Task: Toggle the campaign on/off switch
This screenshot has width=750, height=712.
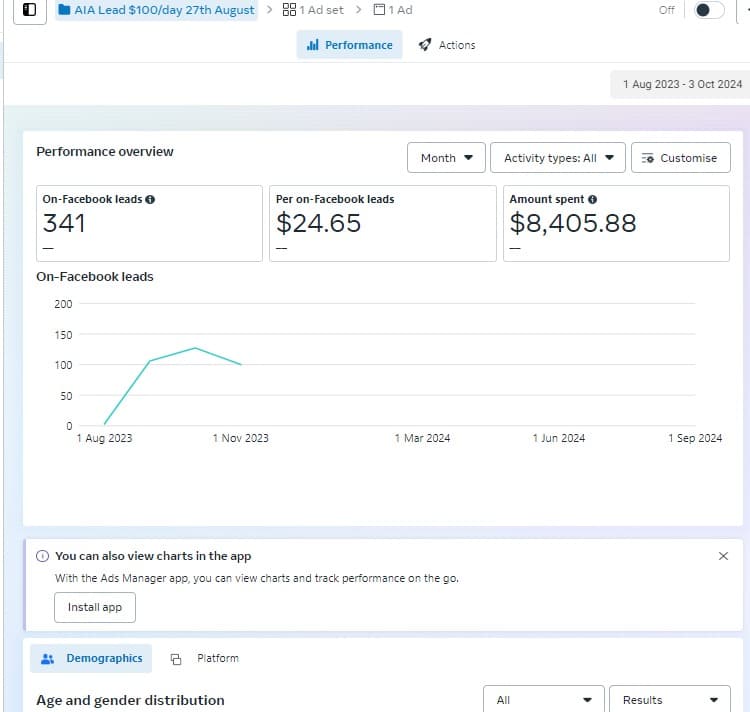Action: click(708, 10)
